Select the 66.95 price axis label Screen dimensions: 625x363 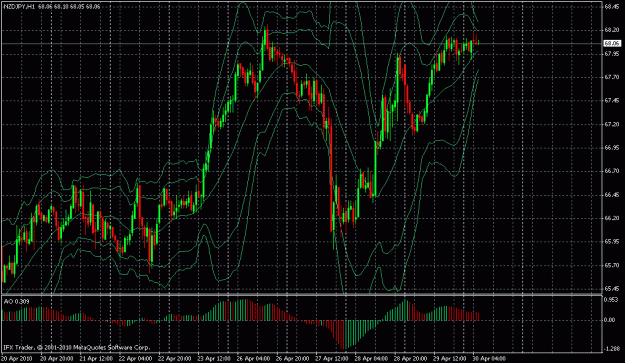[611, 147]
